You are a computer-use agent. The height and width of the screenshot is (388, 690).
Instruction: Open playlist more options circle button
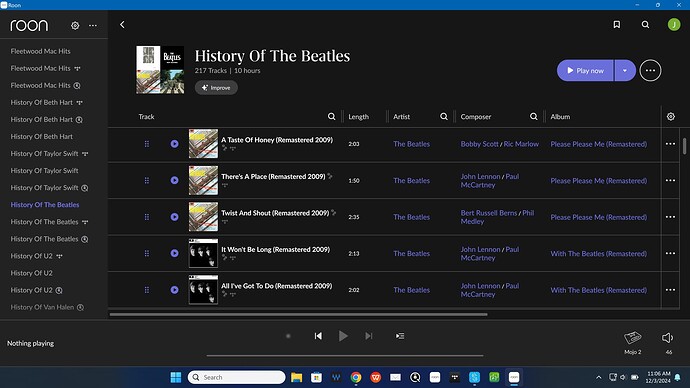(x=650, y=70)
